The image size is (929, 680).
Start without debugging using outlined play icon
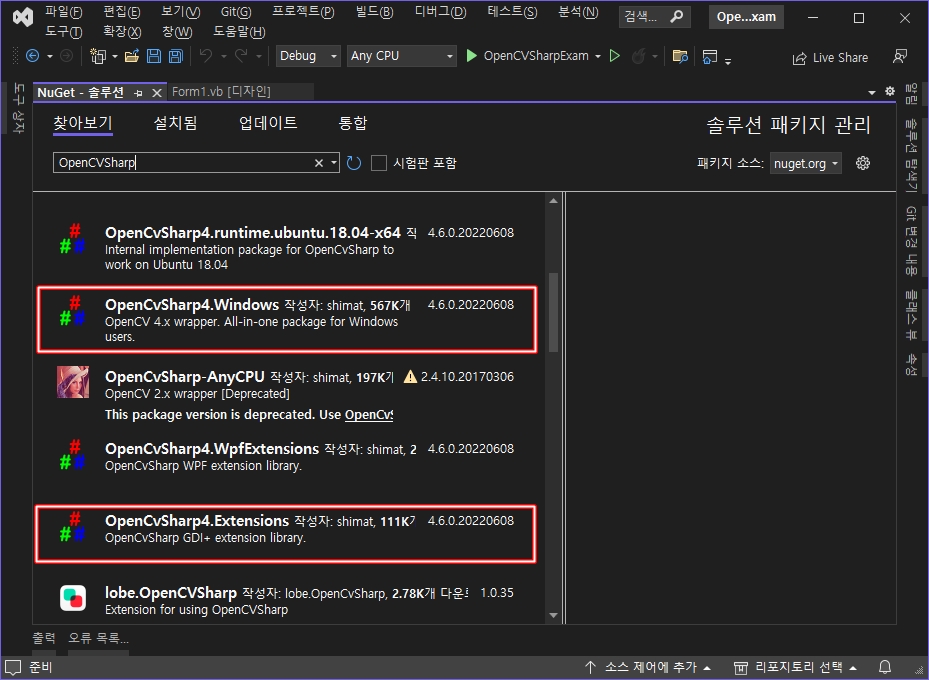(614, 56)
